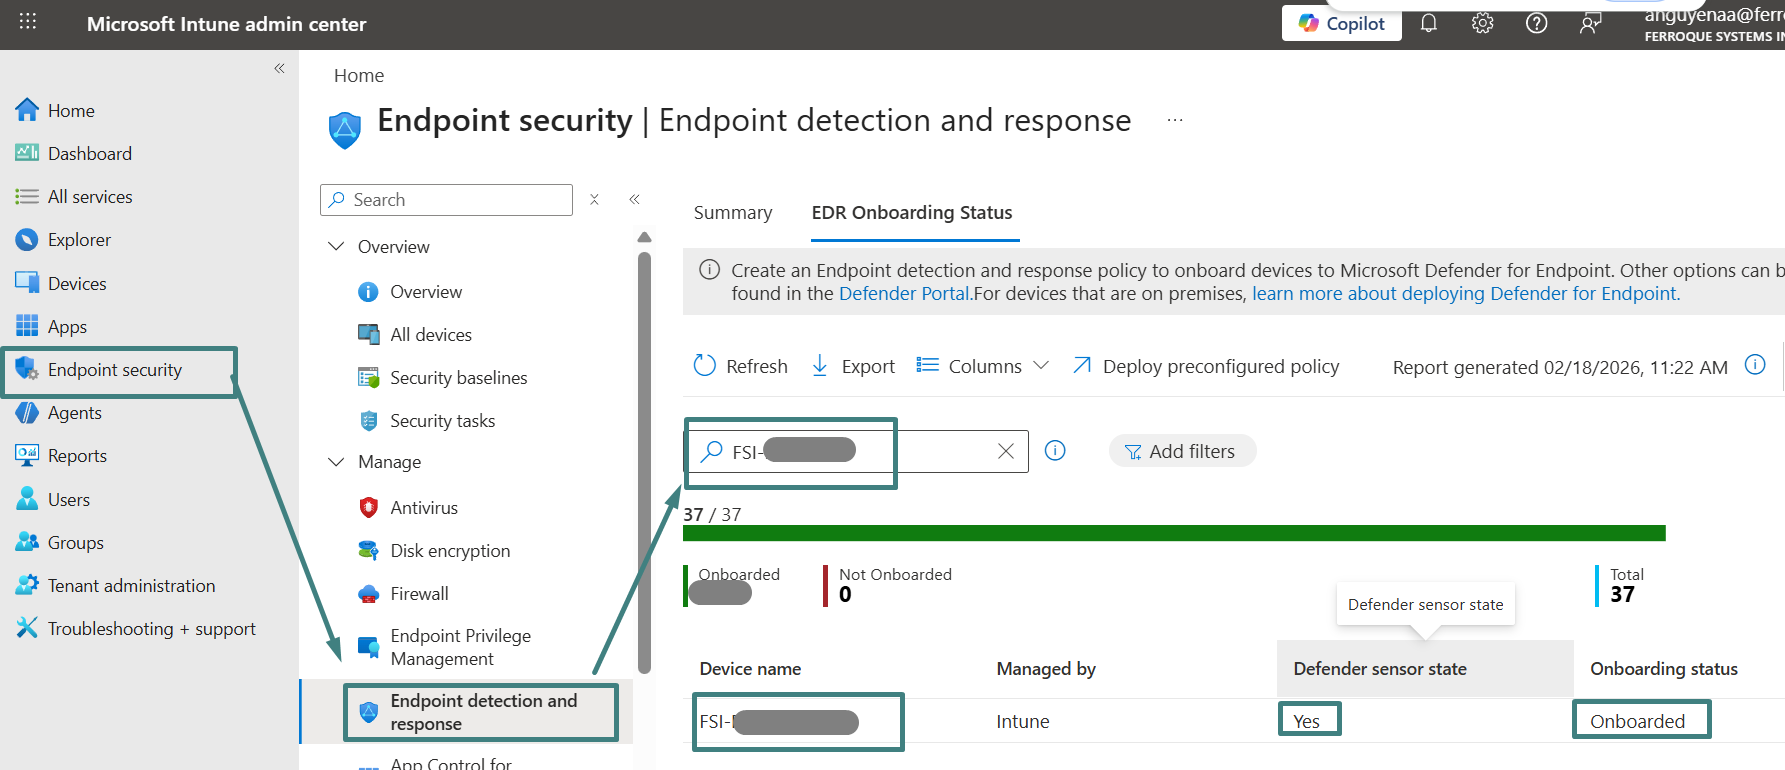Clear the device search box text
The width and height of the screenshot is (1785, 770).
[1006, 452]
